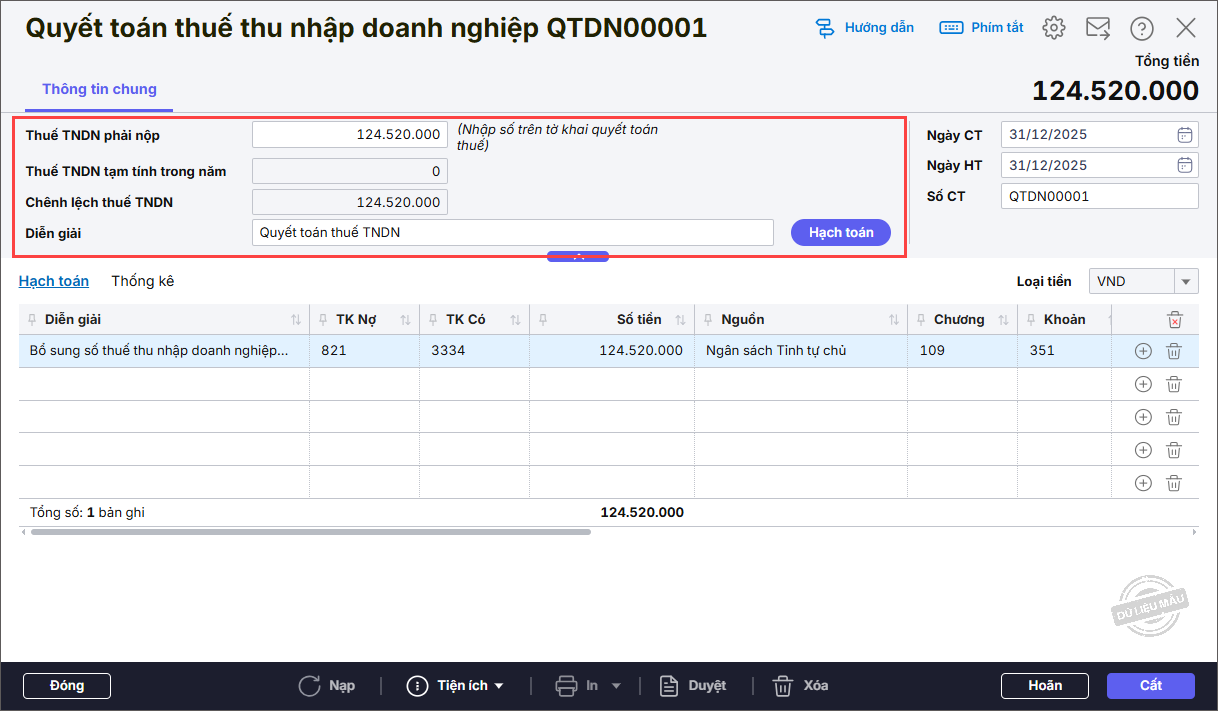
Task: Delete the first row with trash icon
Action: 1174,351
